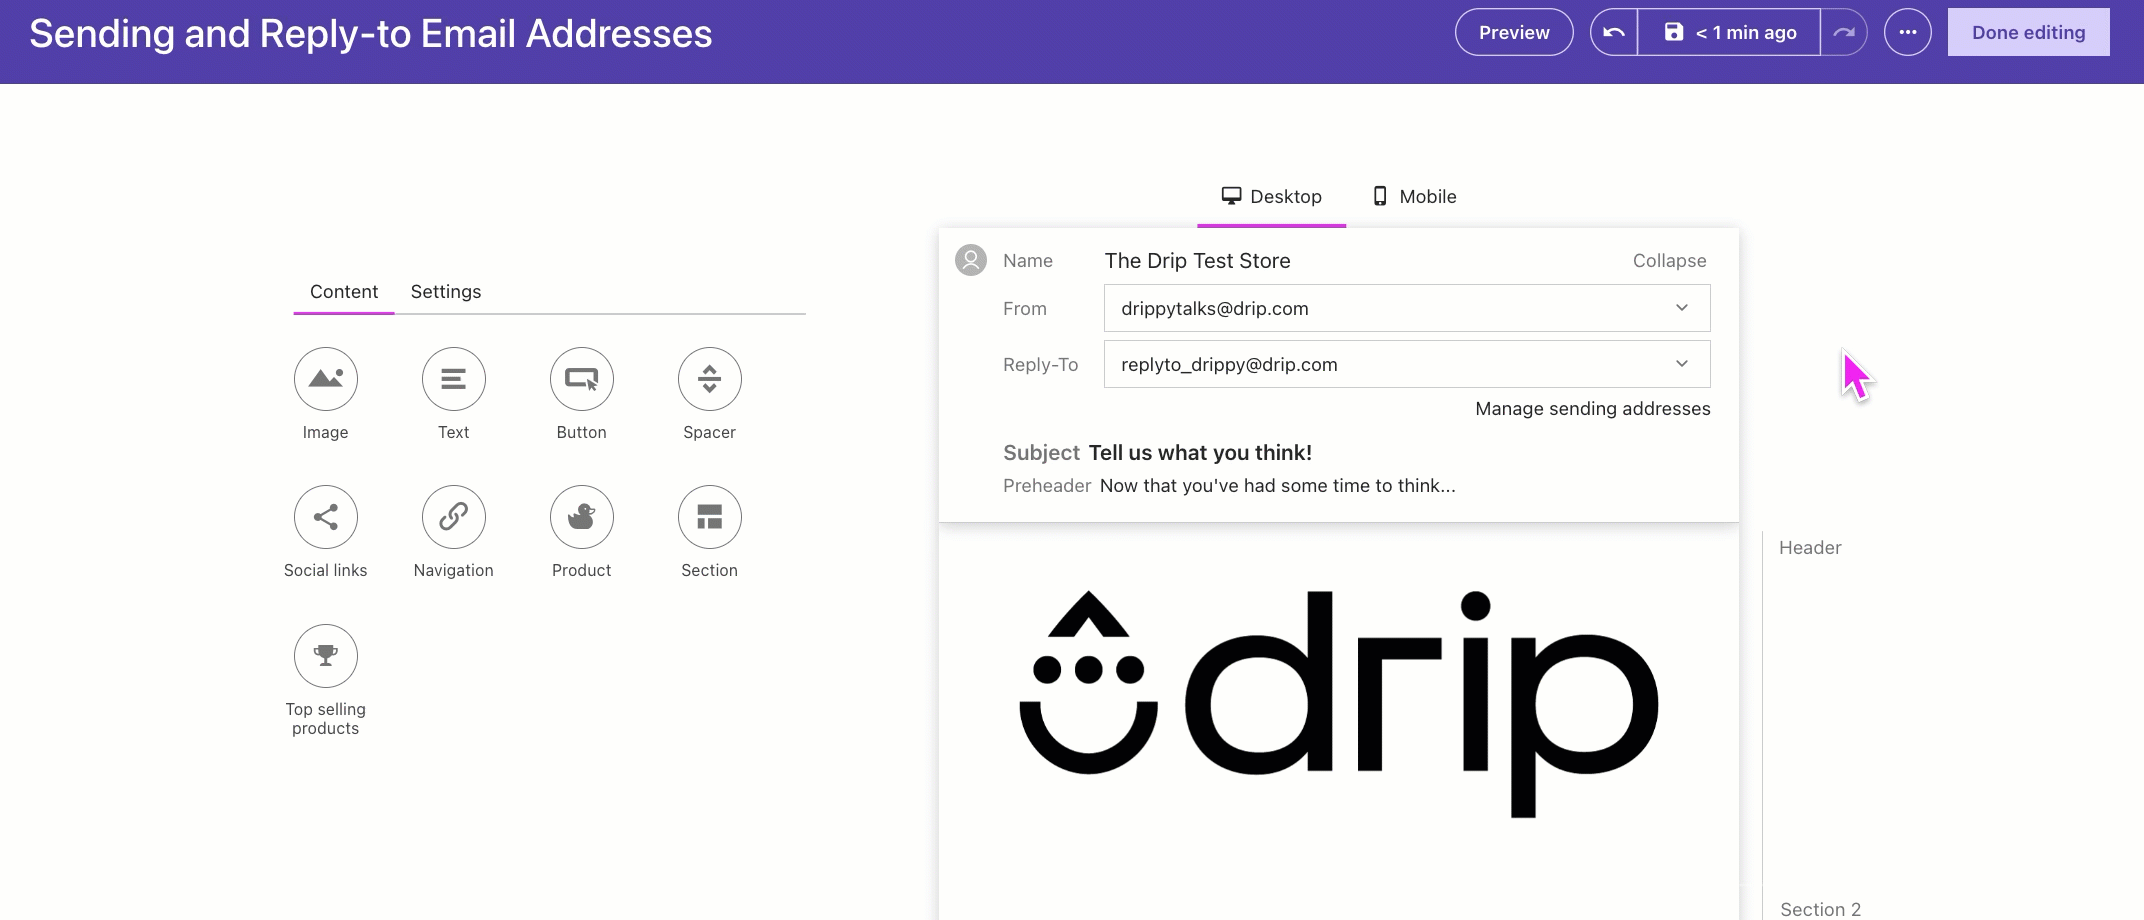Edit the preheader text line
Viewport: 2144px width, 920px height.
[x=1278, y=485]
